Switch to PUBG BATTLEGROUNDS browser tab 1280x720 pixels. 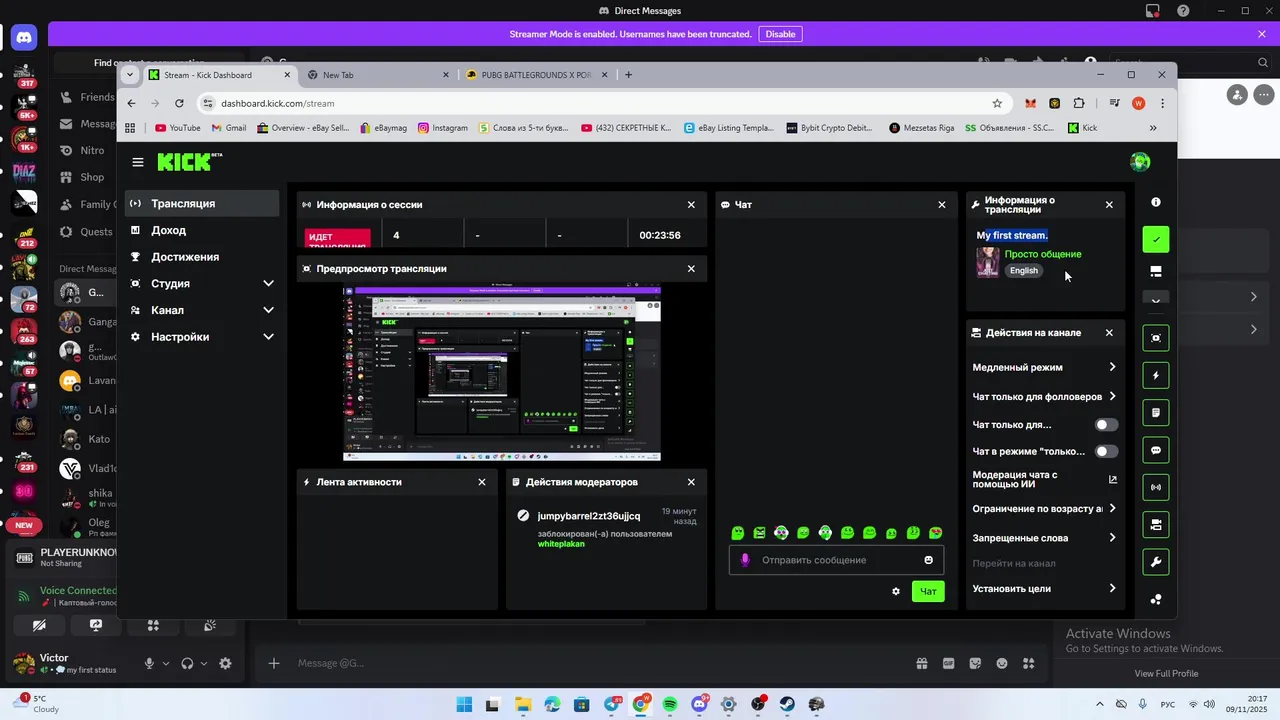(536, 75)
